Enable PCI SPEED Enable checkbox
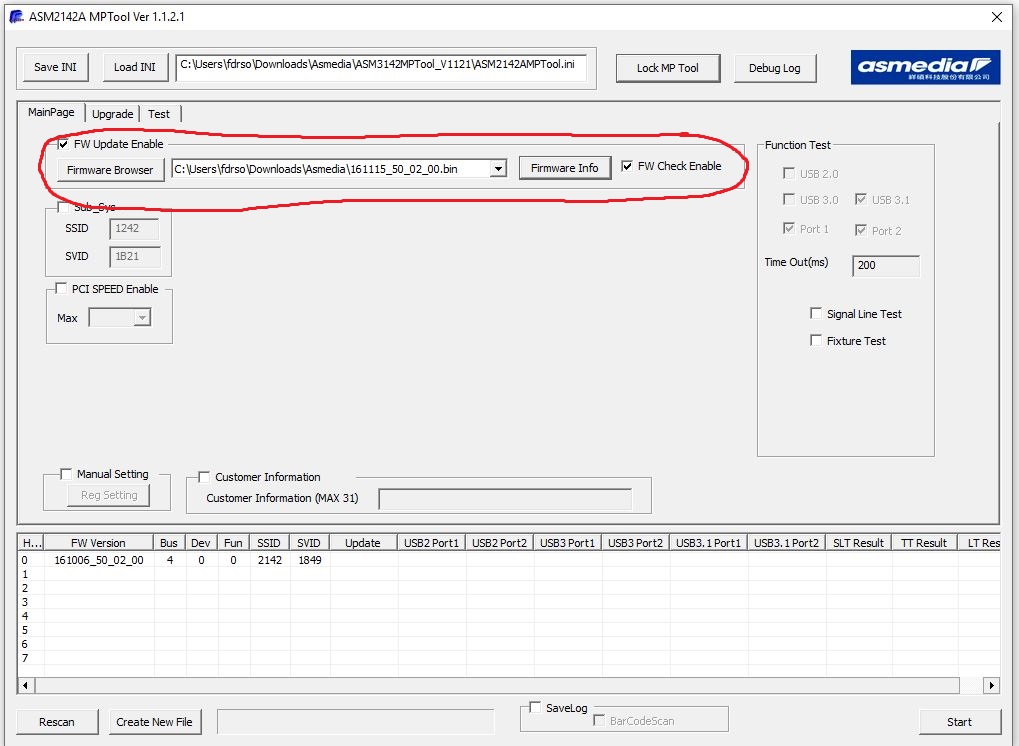 tap(61, 288)
